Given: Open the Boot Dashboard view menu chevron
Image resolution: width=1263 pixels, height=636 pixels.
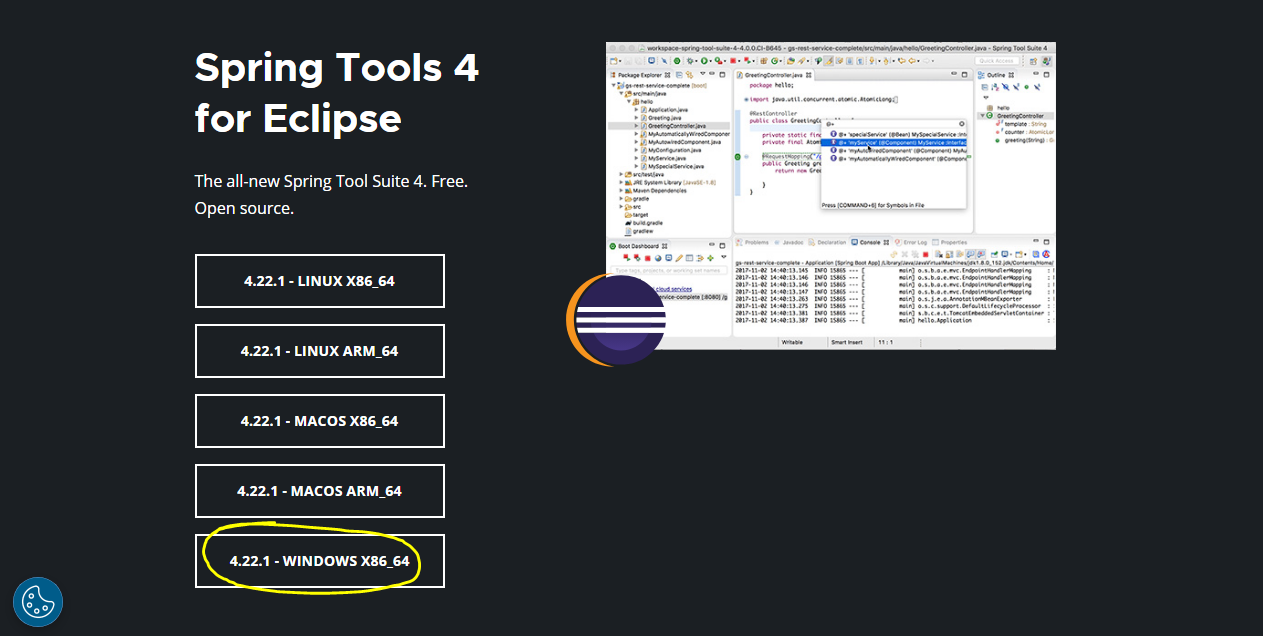Looking at the screenshot, I should [x=723, y=257].
